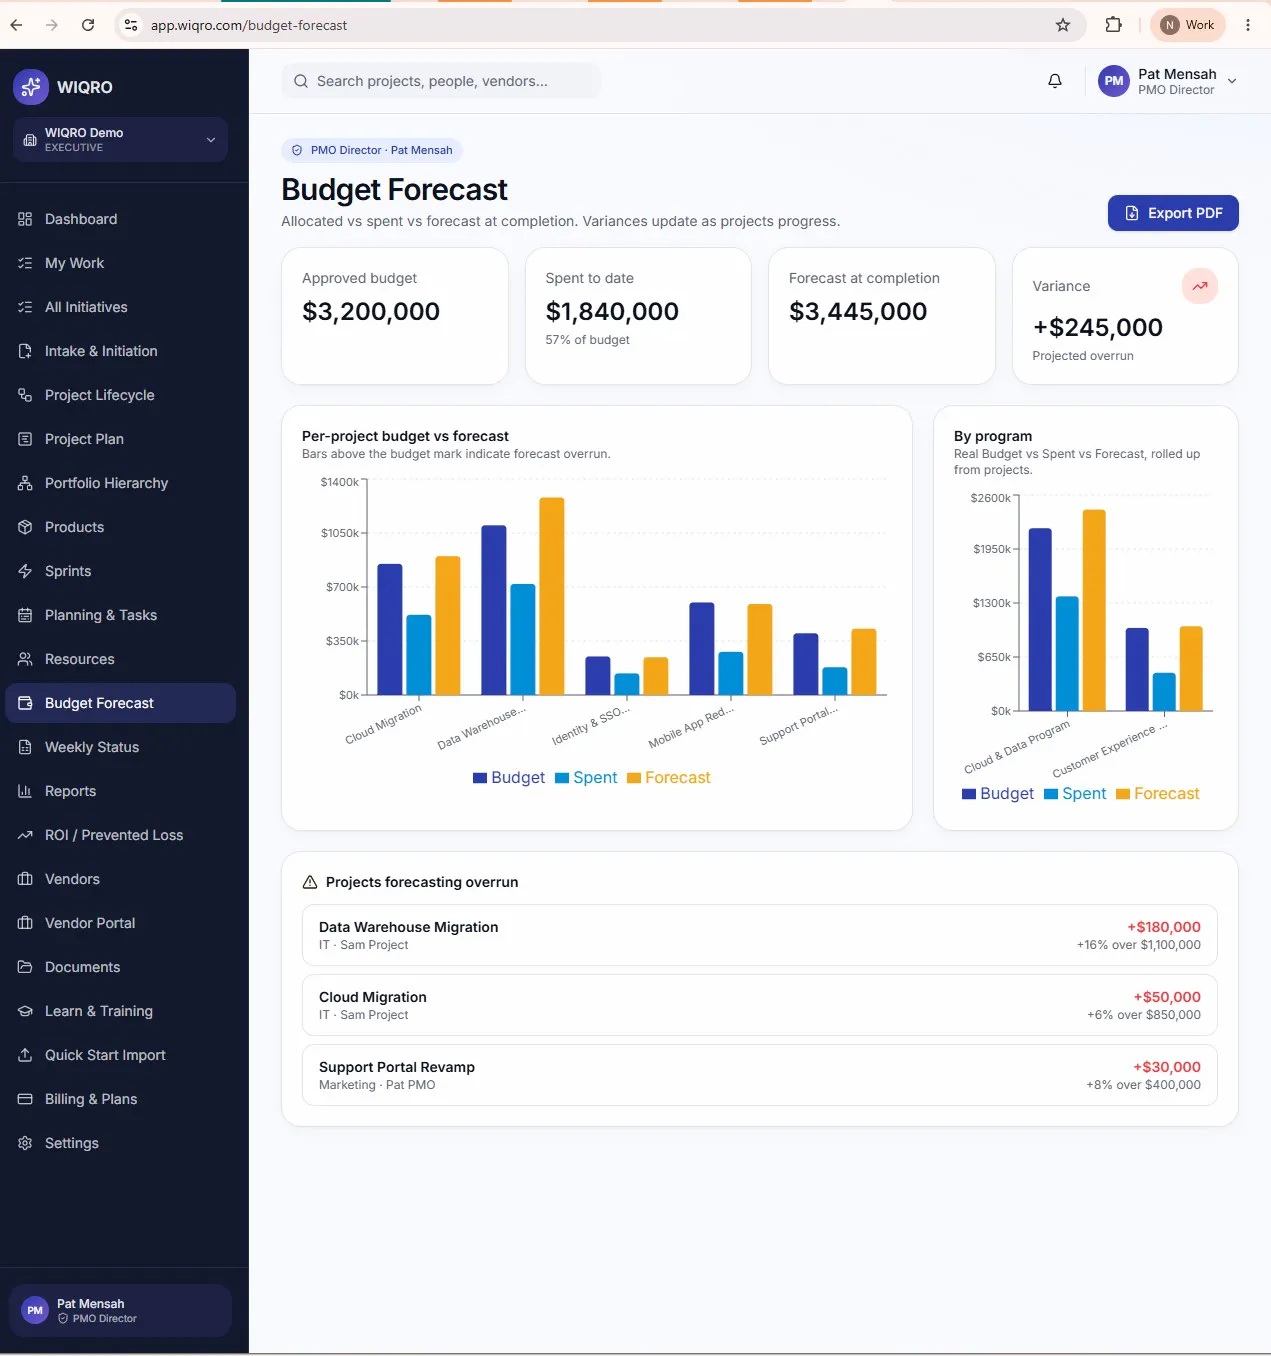Viewport: 1271px width, 1356px height.
Task: Open the Data Warehouse Migration overrun row
Action: tap(760, 935)
